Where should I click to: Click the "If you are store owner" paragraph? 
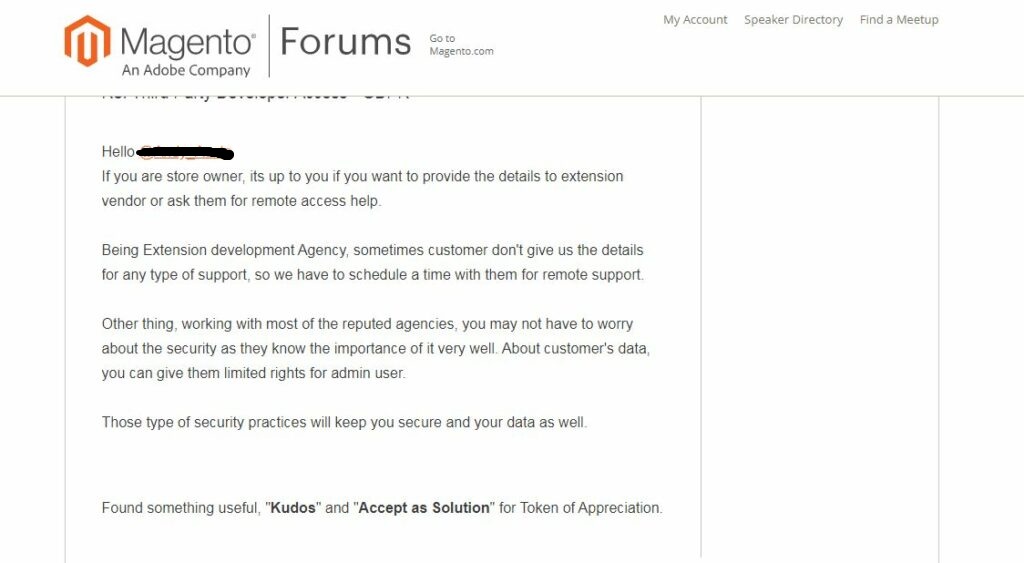pos(362,188)
